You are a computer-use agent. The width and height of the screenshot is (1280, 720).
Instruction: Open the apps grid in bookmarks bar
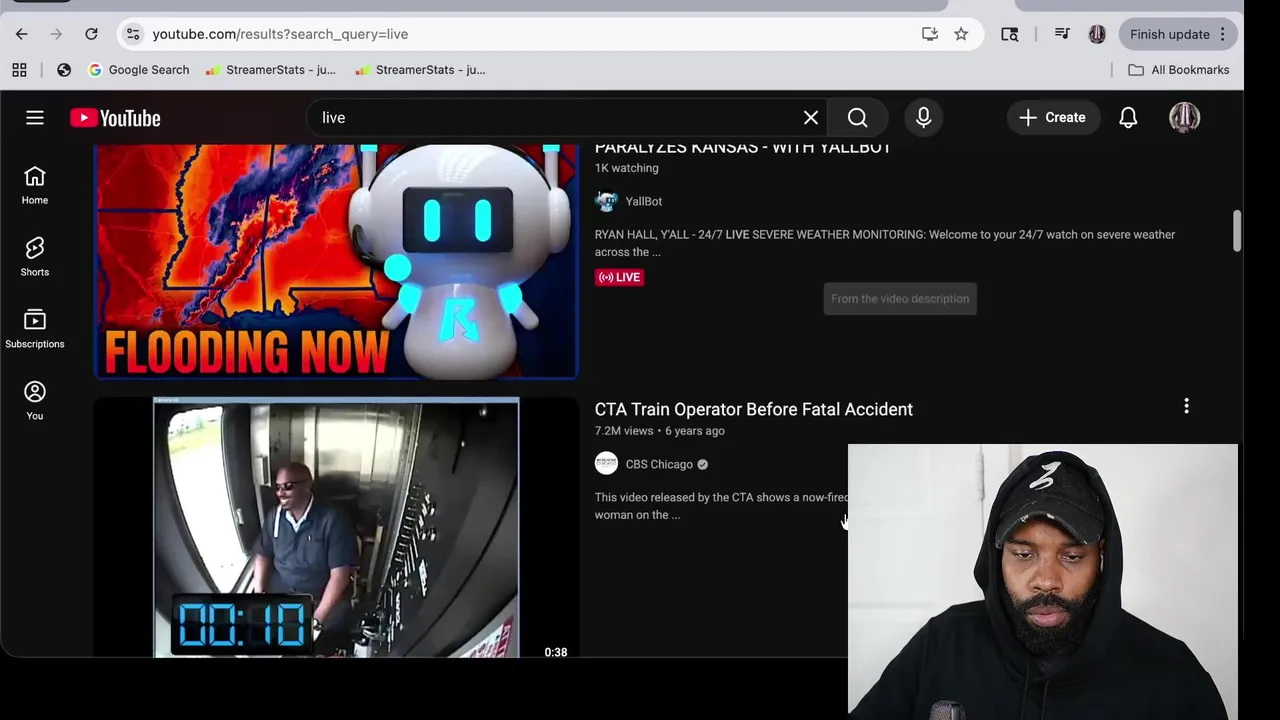[19, 70]
